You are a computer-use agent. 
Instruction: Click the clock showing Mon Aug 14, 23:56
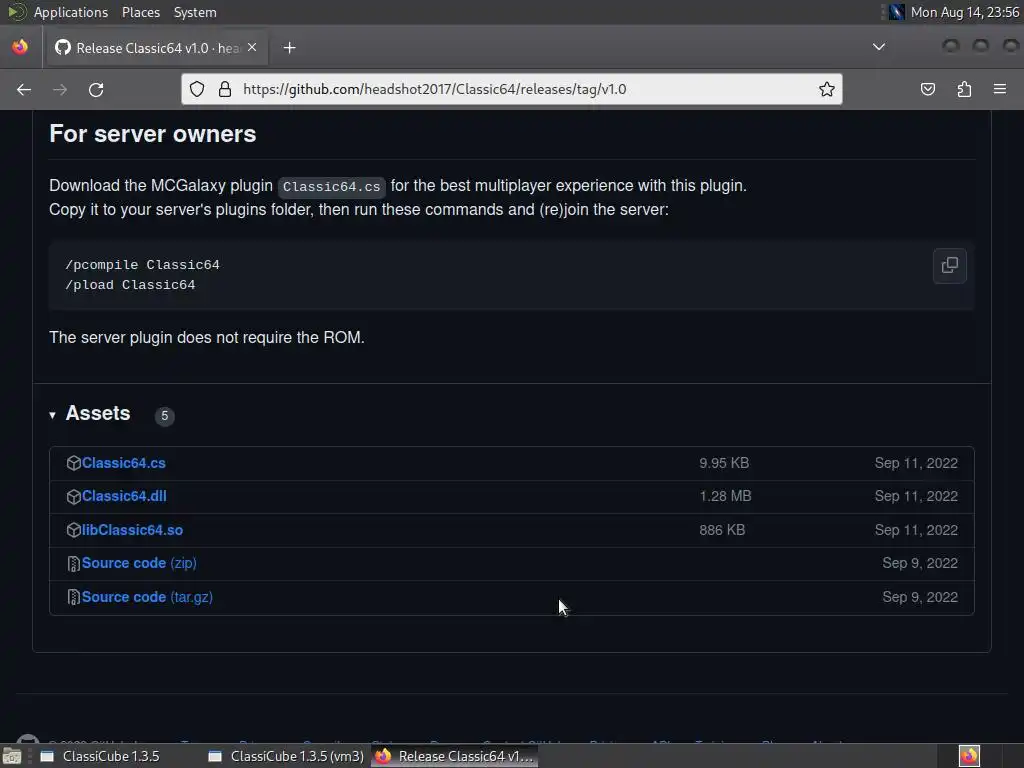(x=965, y=12)
